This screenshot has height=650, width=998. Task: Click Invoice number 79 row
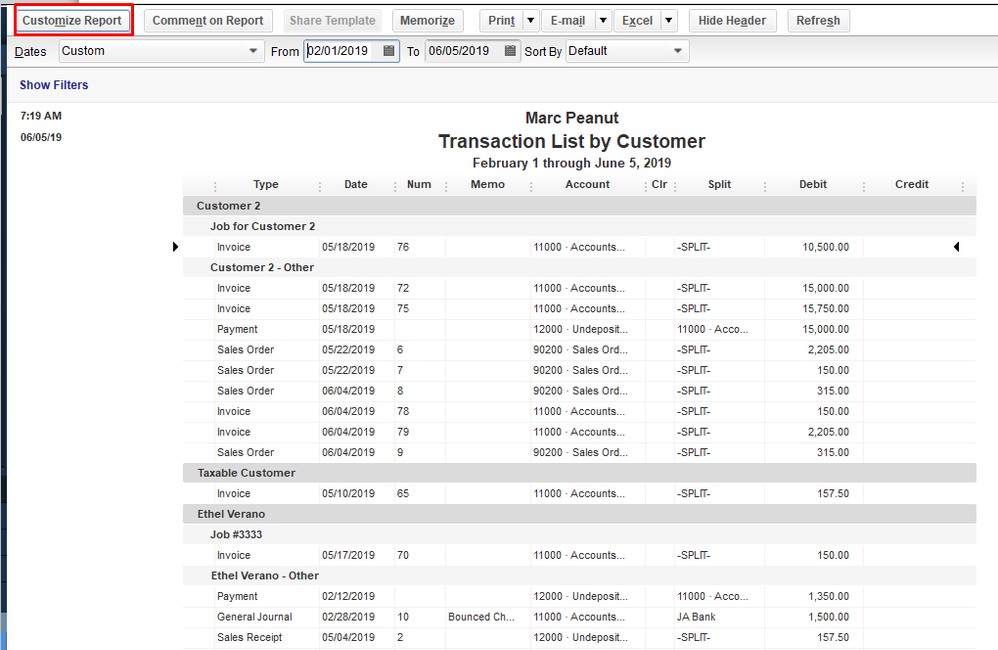tap(579, 432)
